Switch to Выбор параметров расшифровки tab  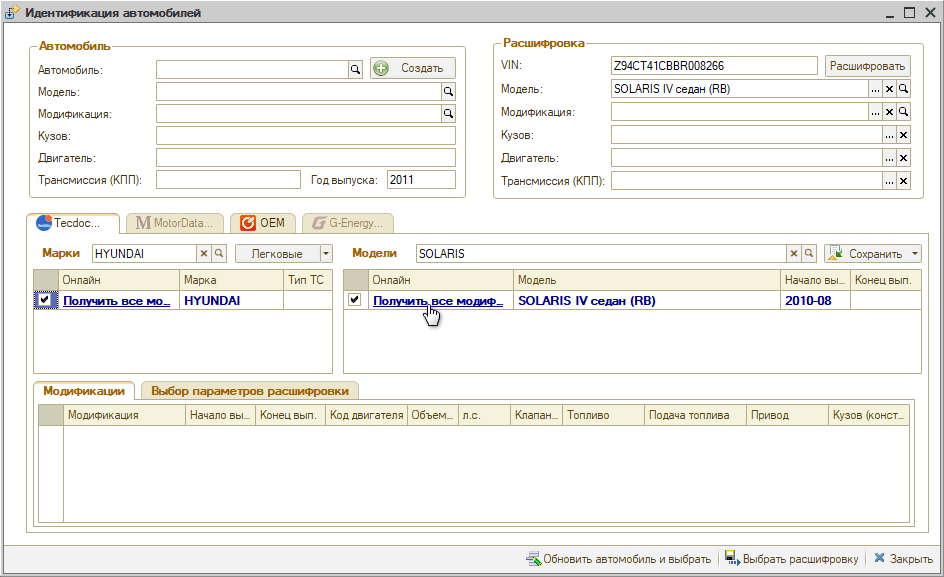pyautogui.click(x=250, y=391)
